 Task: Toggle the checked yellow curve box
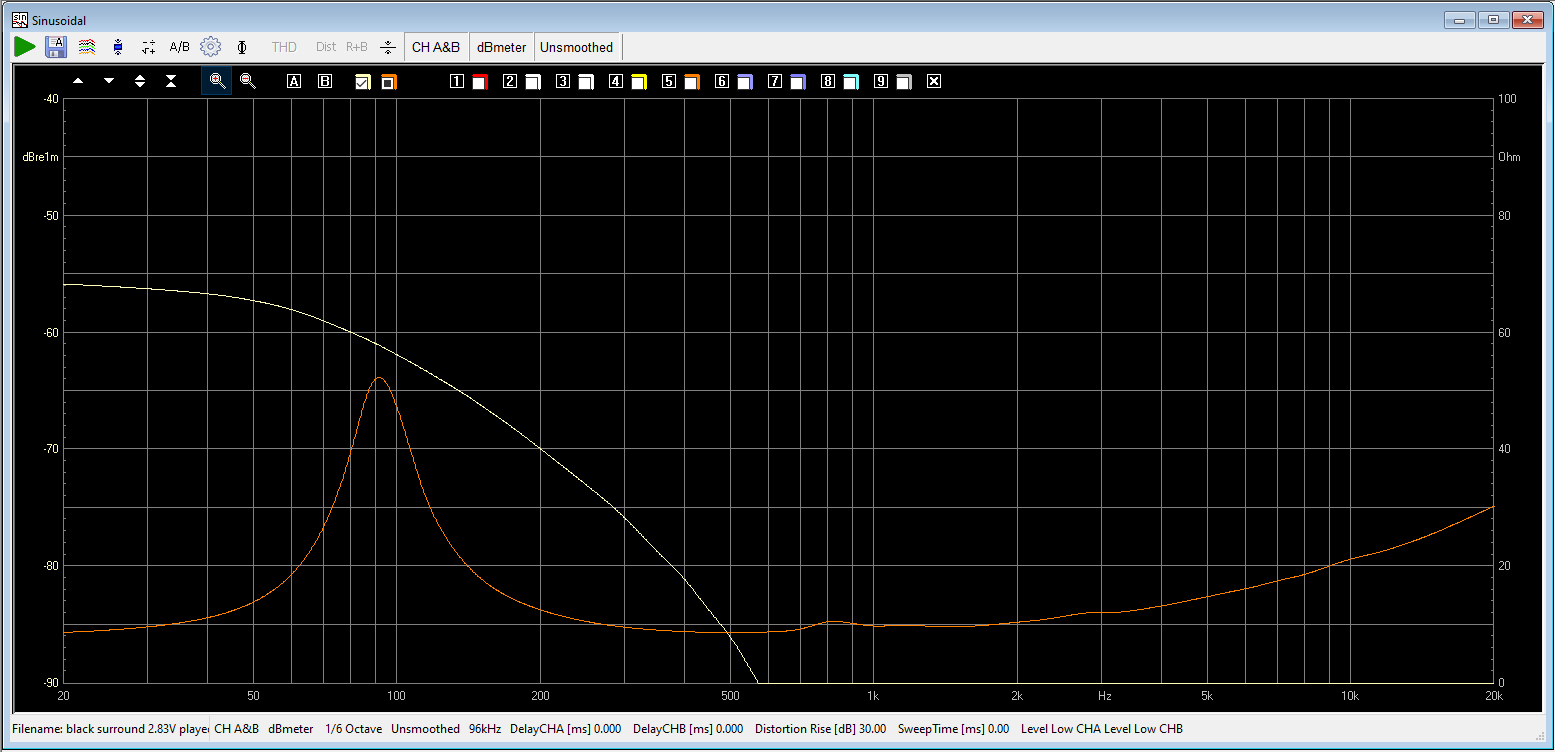click(x=363, y=82)
